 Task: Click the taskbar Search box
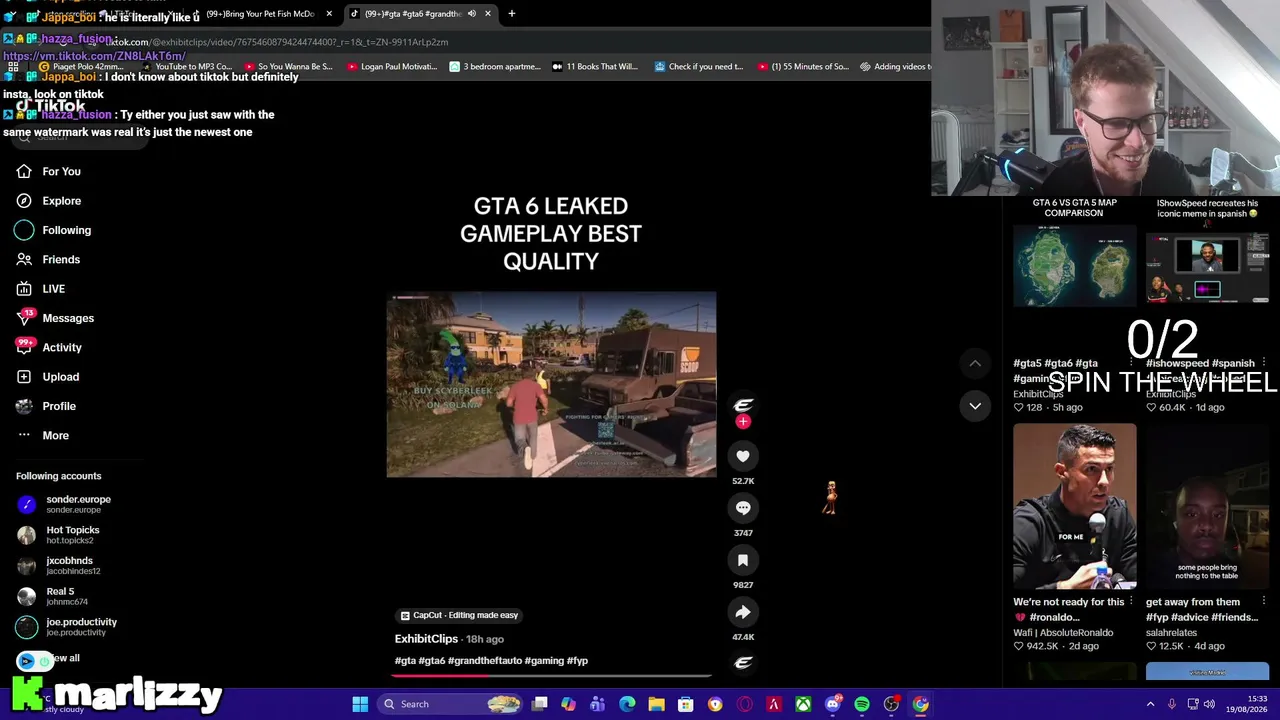(x=451, y=704)
